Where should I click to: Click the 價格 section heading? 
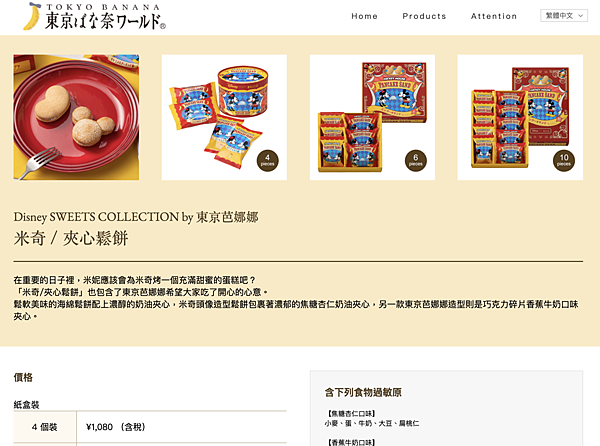[23, 378]
